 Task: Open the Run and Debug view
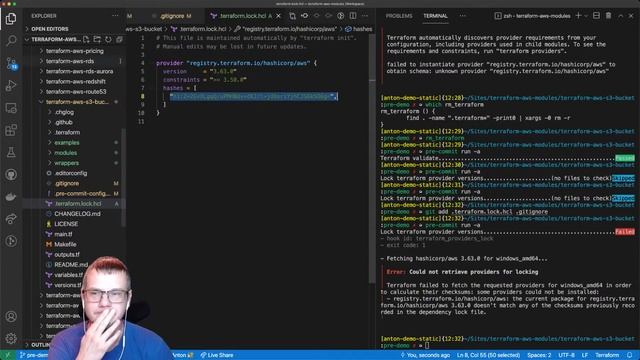tap(11, 85)
